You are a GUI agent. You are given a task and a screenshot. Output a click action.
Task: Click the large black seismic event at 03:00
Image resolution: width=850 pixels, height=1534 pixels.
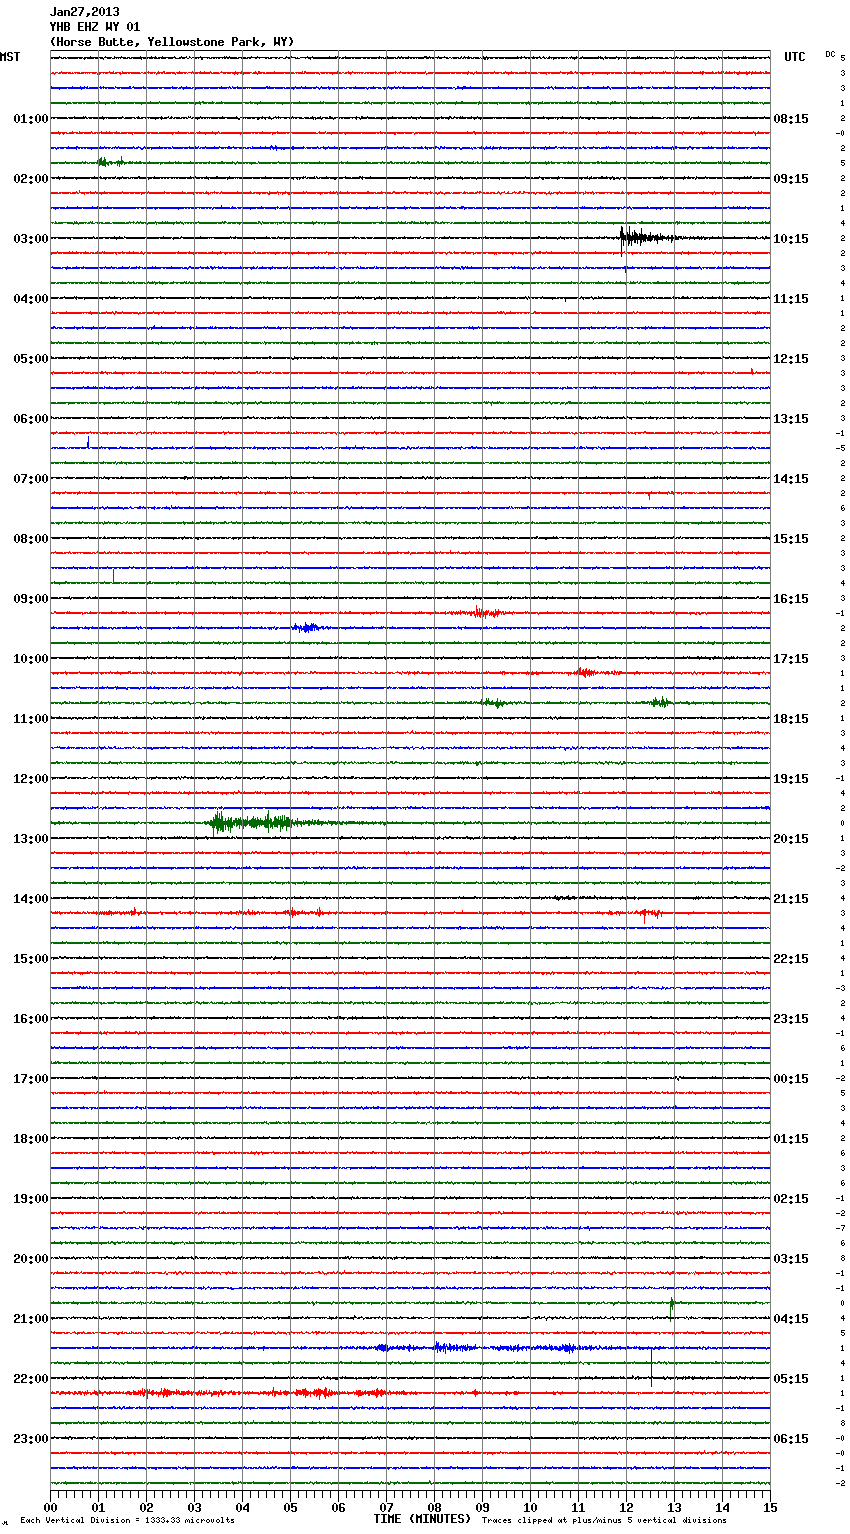(648, 238)
